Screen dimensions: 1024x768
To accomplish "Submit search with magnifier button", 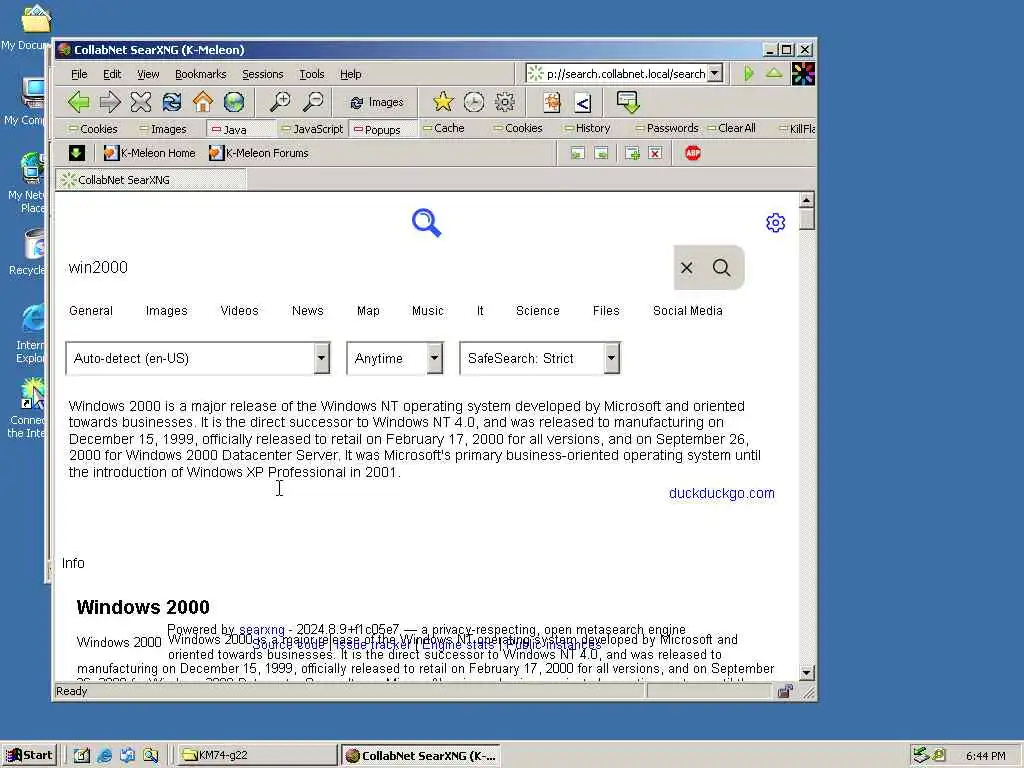I will (722, 268).
